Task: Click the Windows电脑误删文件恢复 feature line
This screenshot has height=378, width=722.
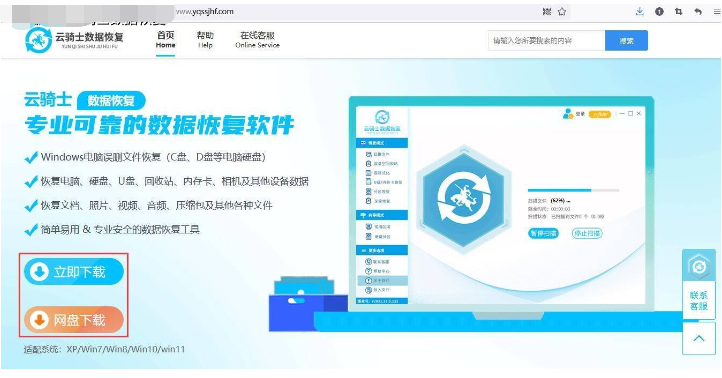Action: click(146, 157)
